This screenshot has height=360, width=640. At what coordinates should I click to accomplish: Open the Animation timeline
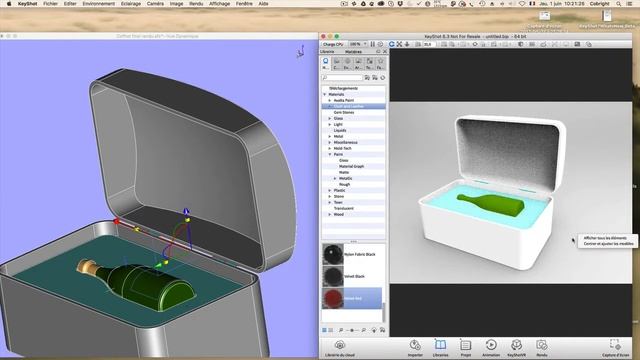tap(491, 348)
